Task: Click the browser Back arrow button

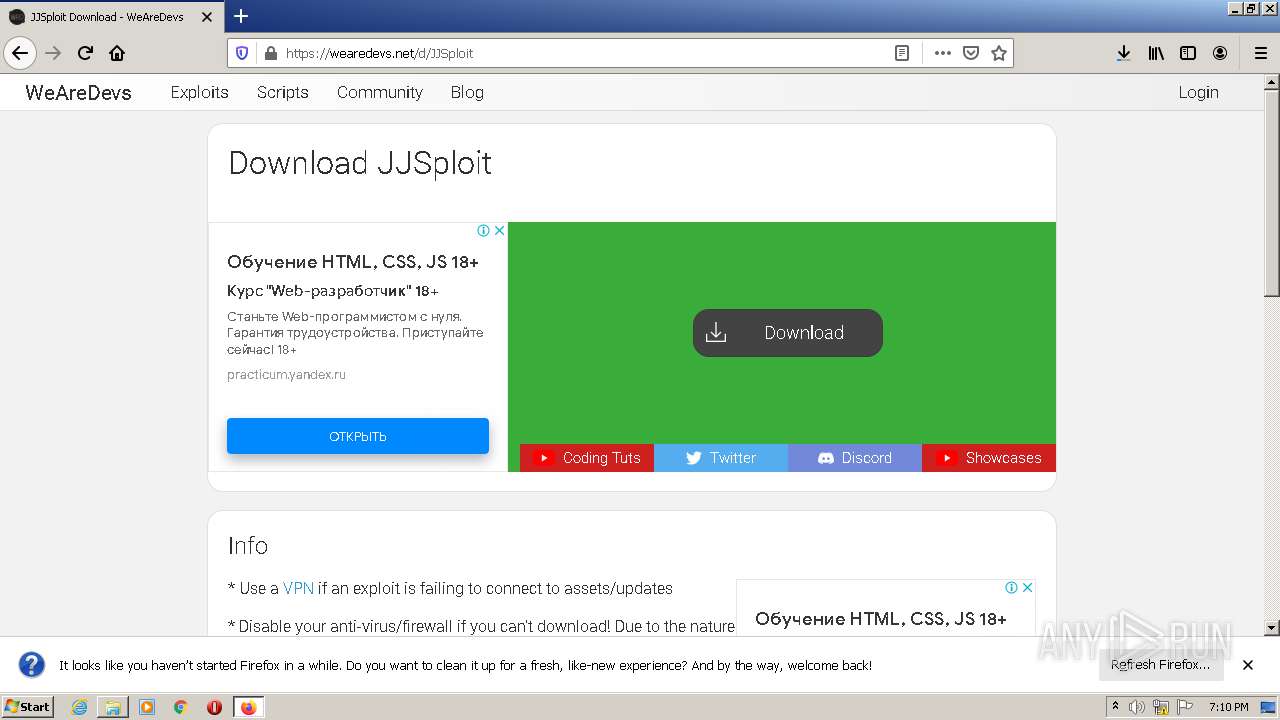Action: point(20,53)
